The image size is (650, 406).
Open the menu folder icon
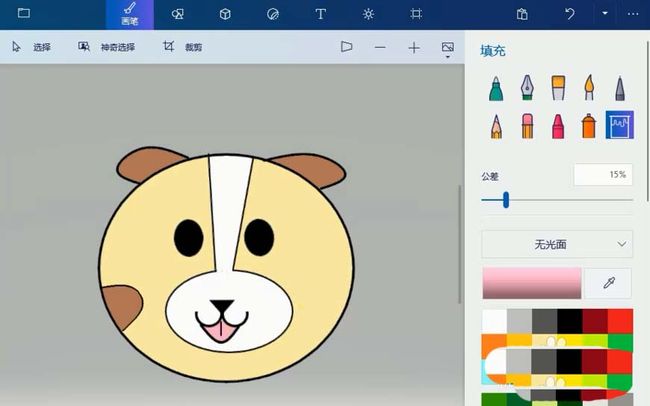point(24,13)
